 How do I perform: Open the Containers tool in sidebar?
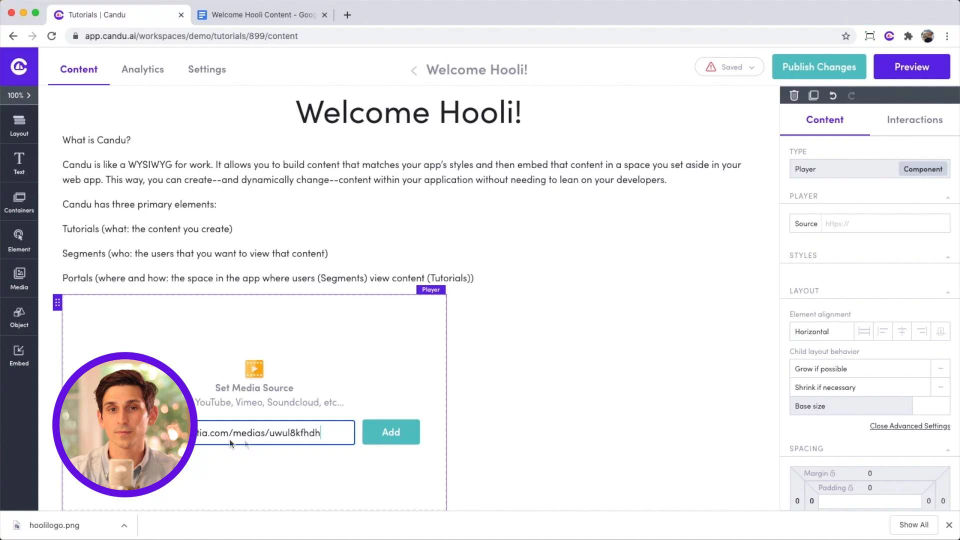[x=19, y=202]
